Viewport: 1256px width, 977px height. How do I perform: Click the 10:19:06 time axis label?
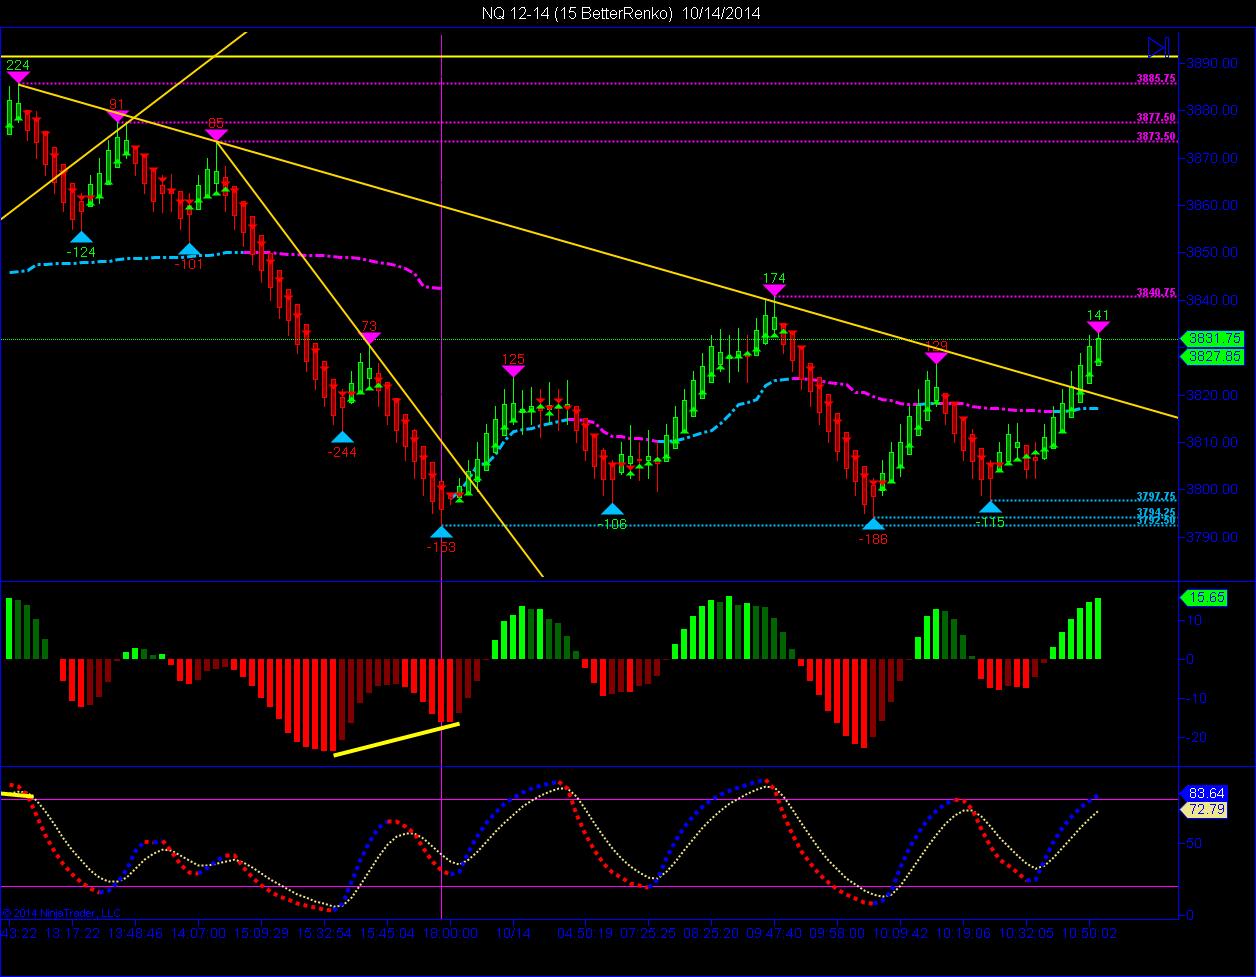coord(964,932)
